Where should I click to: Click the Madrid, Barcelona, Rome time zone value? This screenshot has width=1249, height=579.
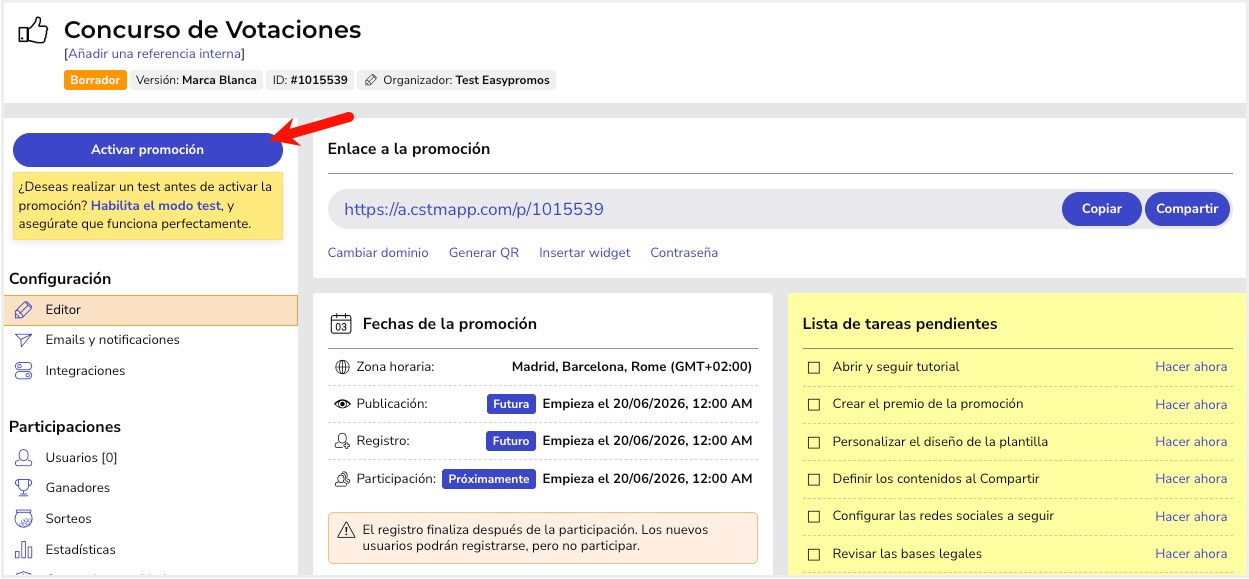pyautogui.click(x=632, y=367)
